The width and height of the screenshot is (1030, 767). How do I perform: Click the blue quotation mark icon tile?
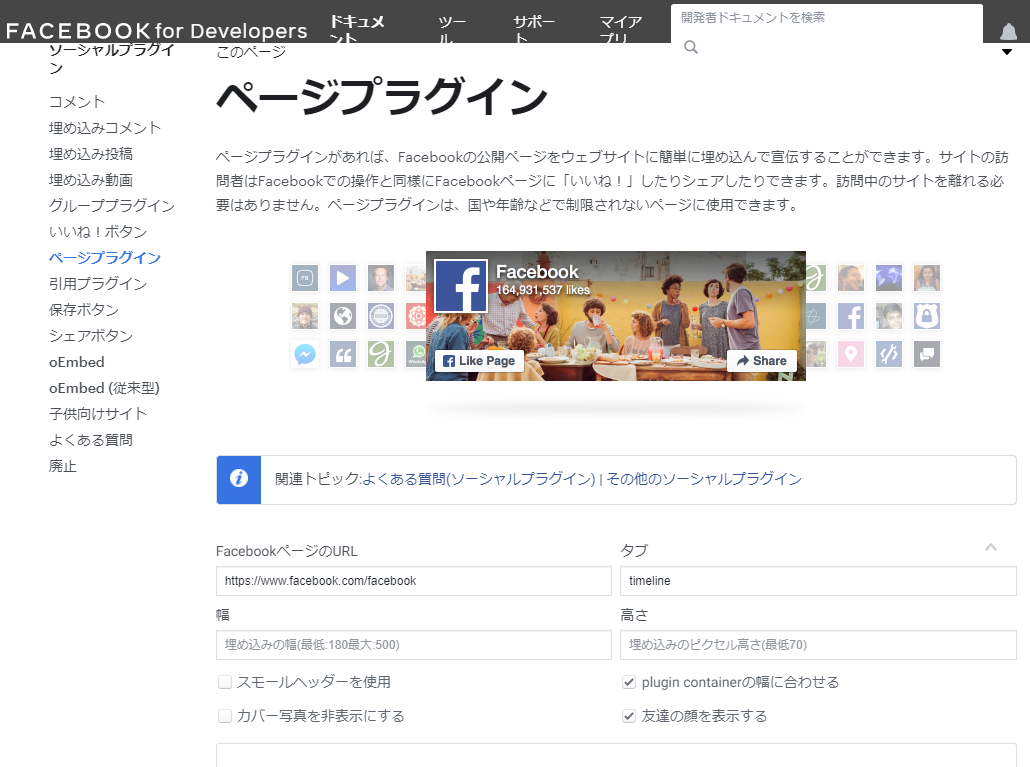point(342,354)
